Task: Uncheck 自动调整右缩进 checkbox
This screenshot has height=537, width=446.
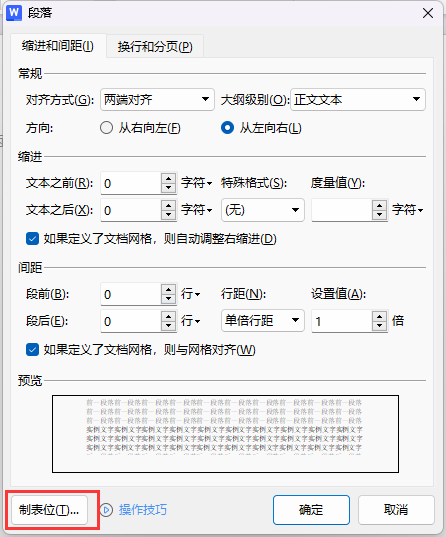Action: (32, 239)
